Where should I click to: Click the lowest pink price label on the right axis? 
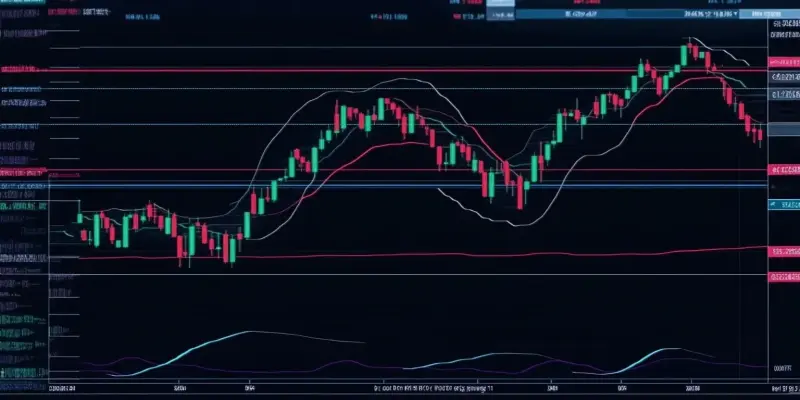(783, 276)
